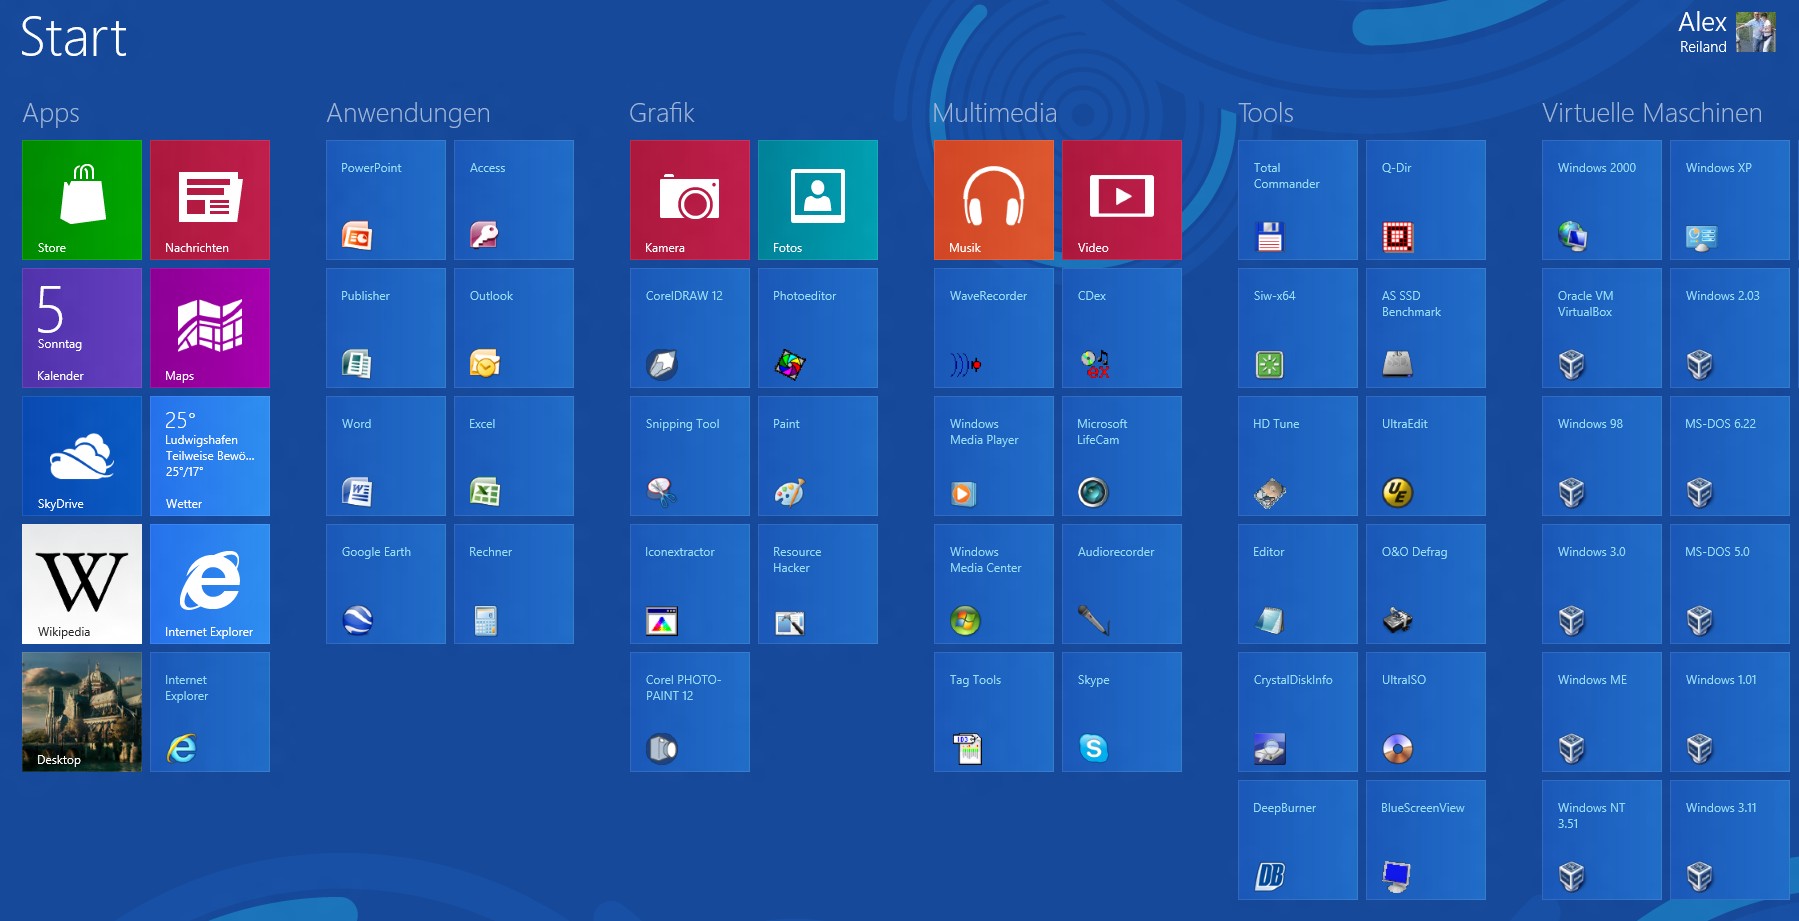Image resolution: width=1799 pixels, height=921 pixels.
Task: Open the Microsoft LifeCam tile
Action: tap(1122, 456)
